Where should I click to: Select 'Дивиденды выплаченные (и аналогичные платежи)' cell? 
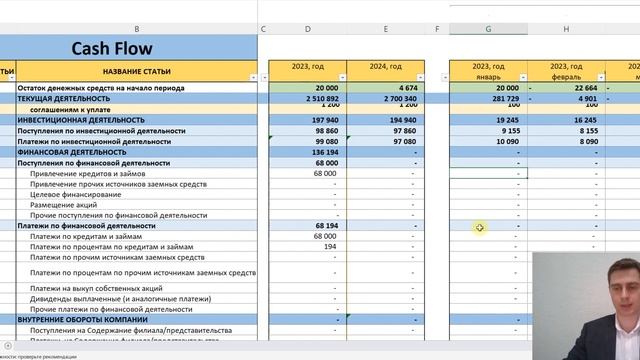(x=137, y=299)
